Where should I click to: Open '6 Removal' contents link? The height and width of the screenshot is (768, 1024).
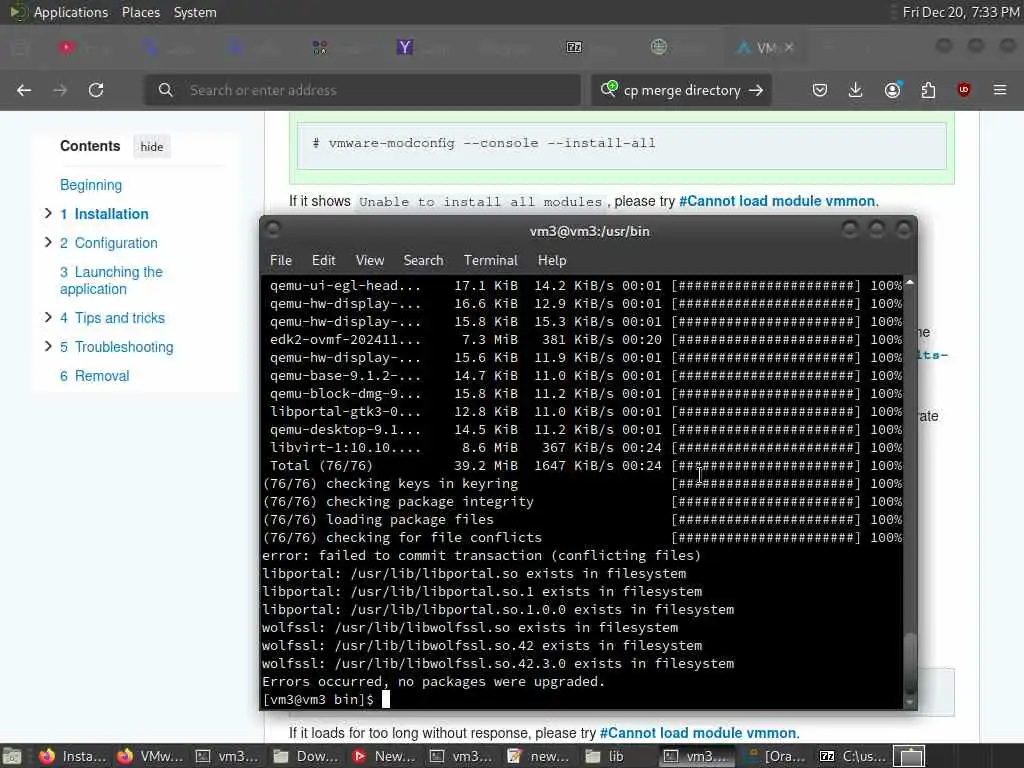click(x=95, y=376)
